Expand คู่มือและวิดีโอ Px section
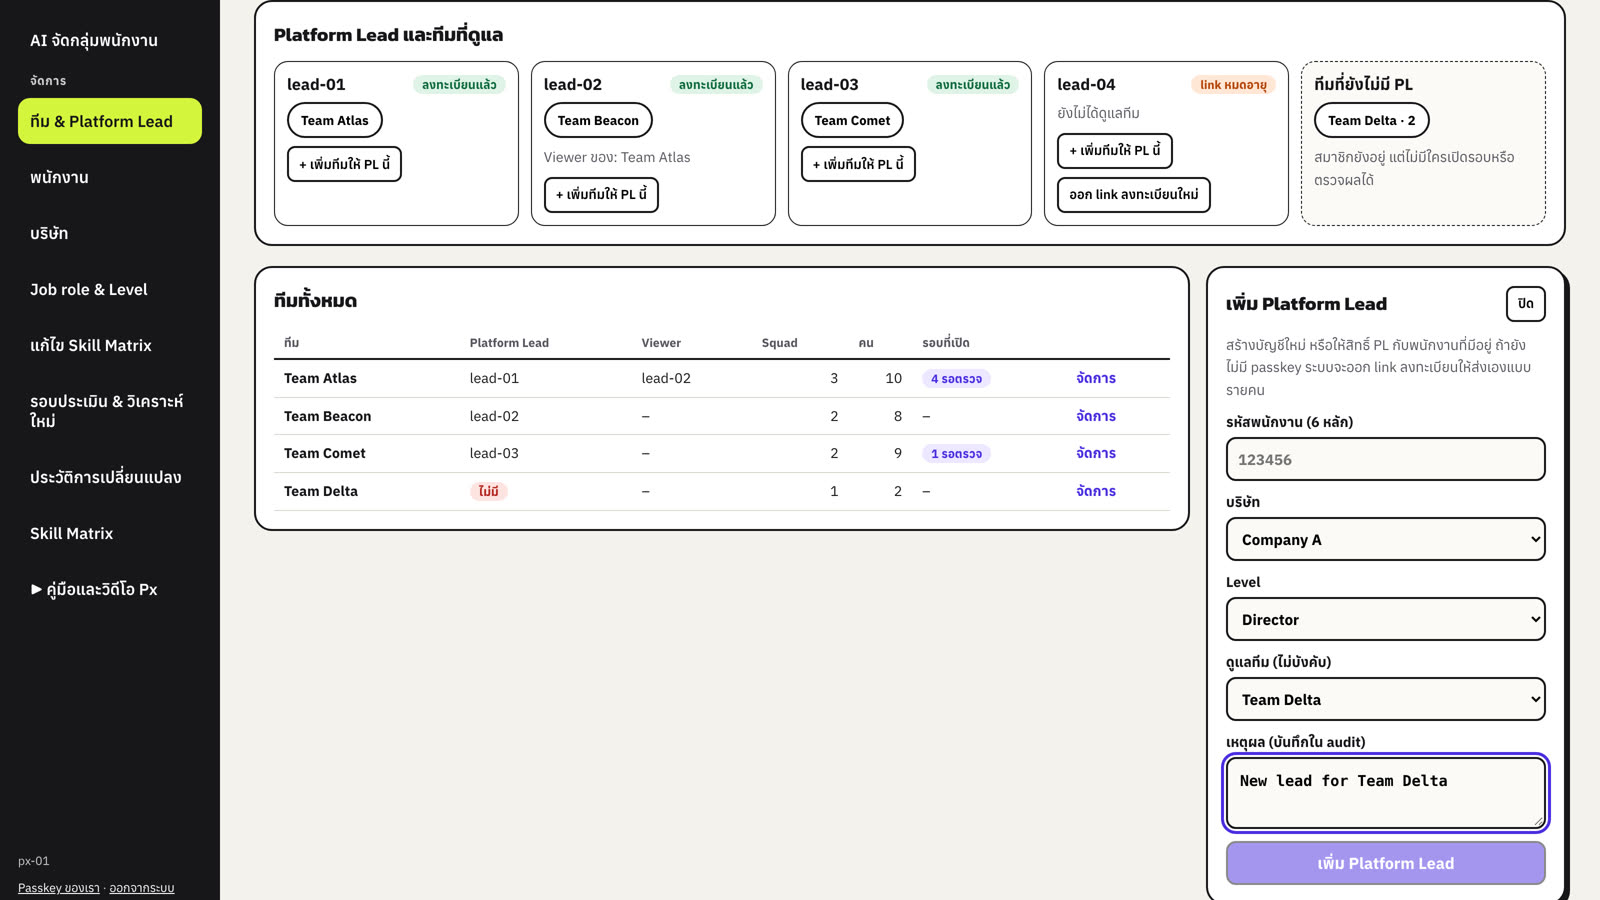 point(110,589)
